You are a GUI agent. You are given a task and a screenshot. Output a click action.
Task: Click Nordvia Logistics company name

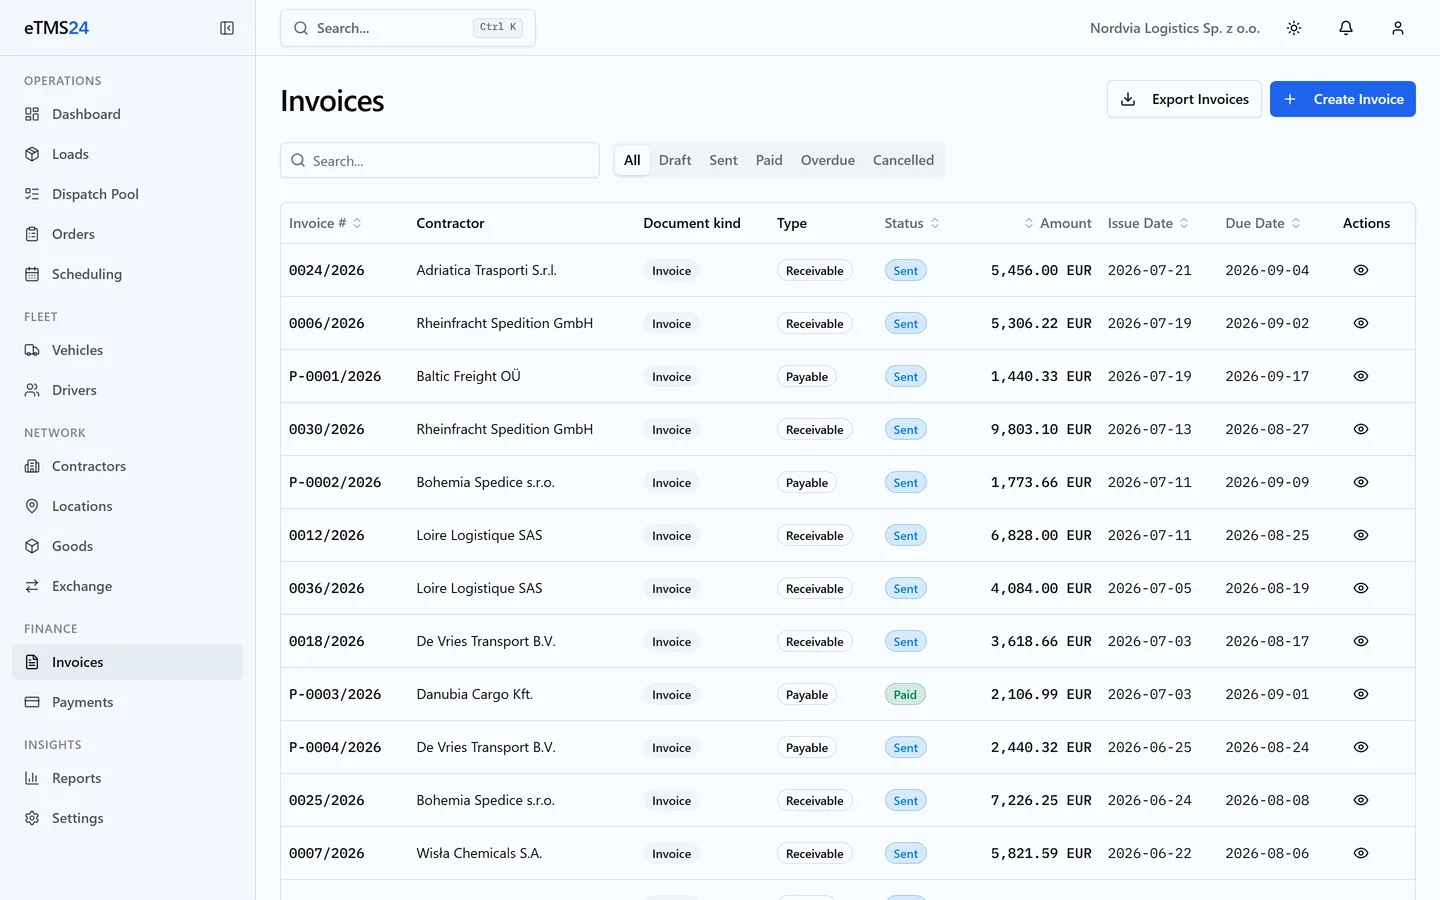click(x=1175, y=28)
